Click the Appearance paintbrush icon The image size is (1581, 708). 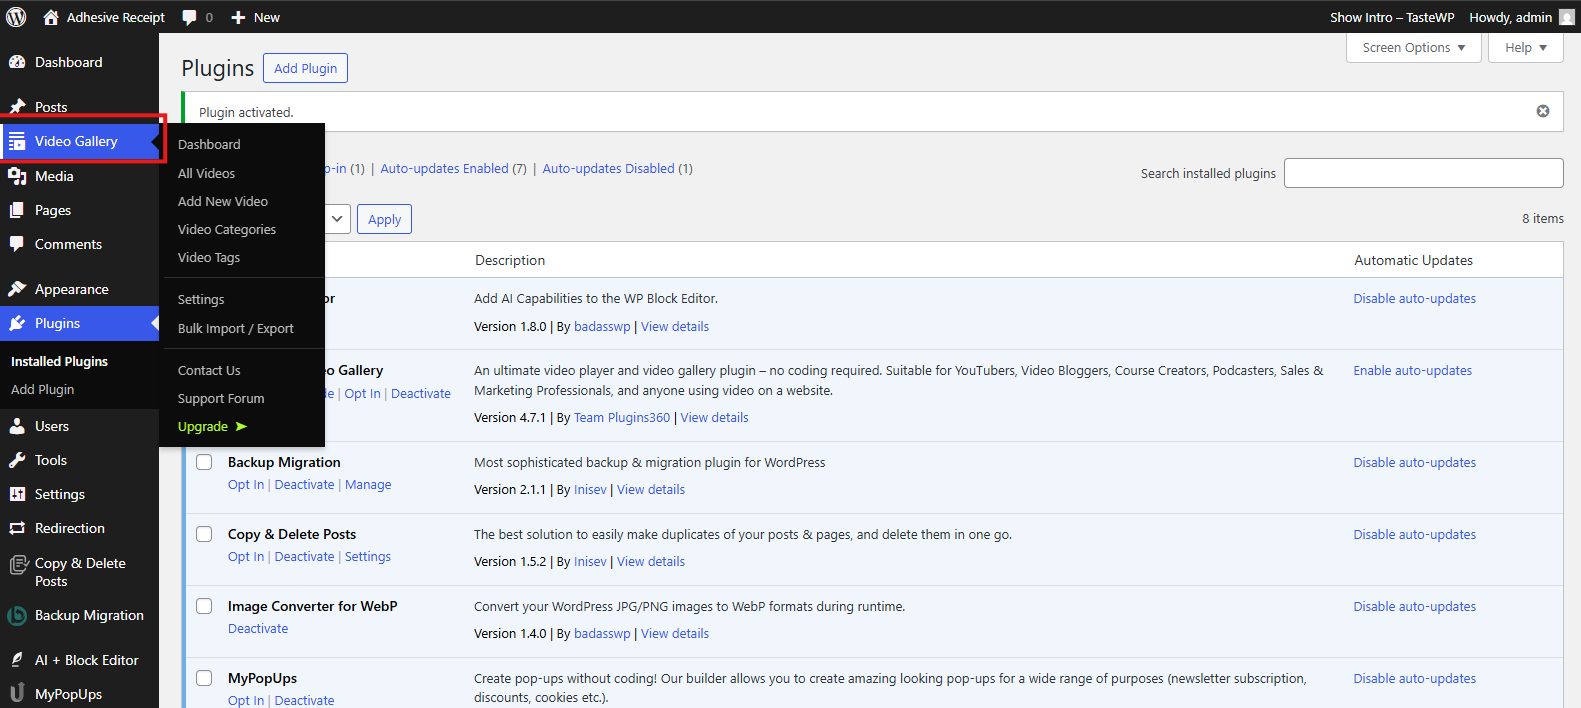pyautogui.click(x=17, y=289)
